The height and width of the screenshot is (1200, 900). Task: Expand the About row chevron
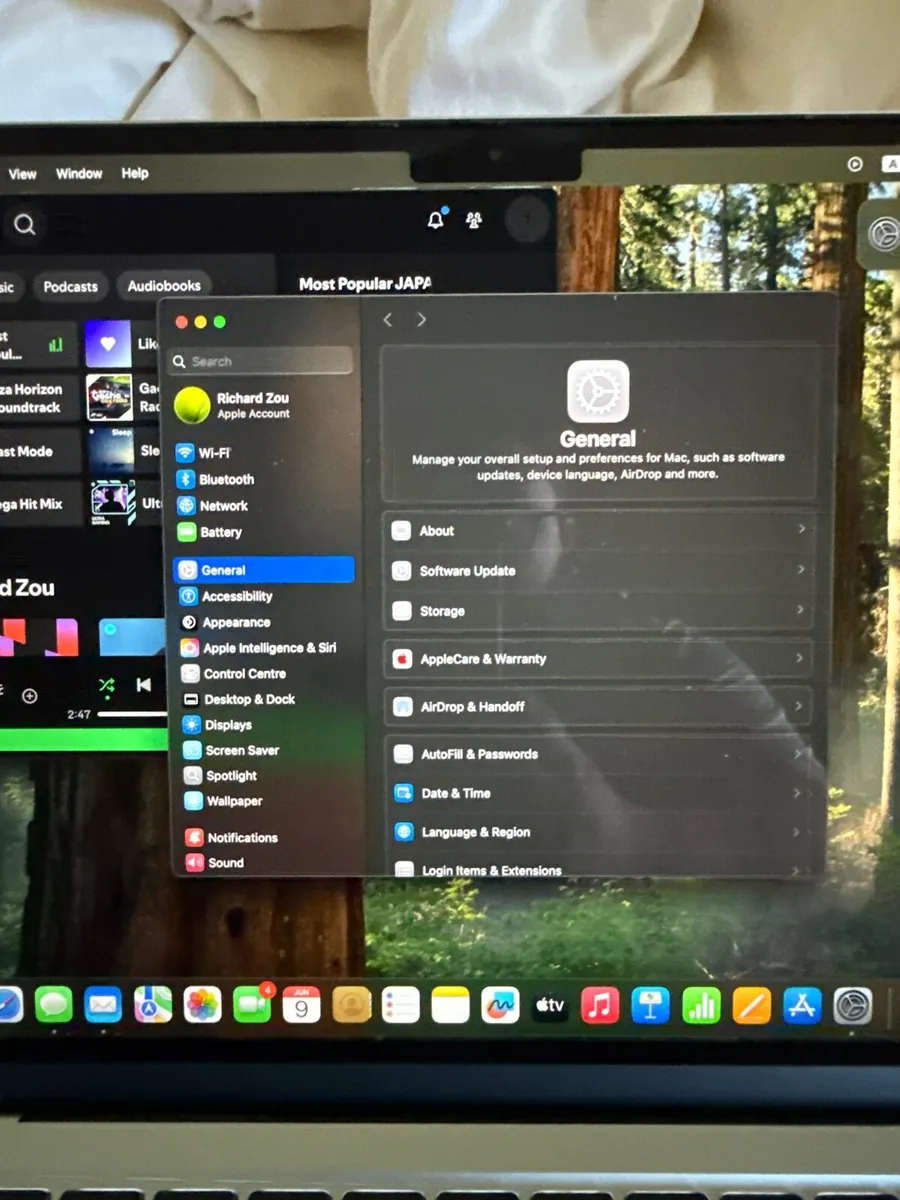tap(801, 529)
